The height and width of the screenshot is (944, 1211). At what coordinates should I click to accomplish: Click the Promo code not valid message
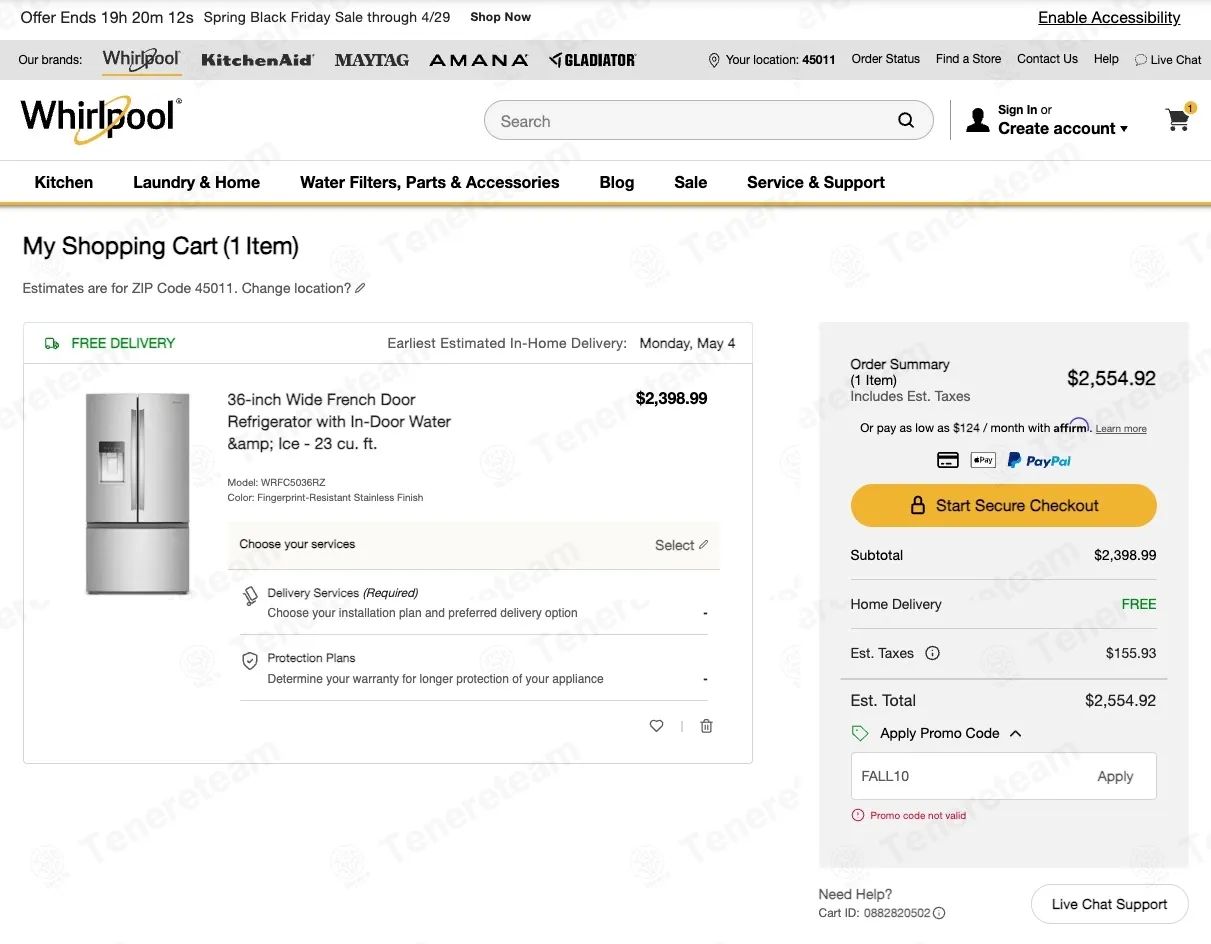point(918,816)
